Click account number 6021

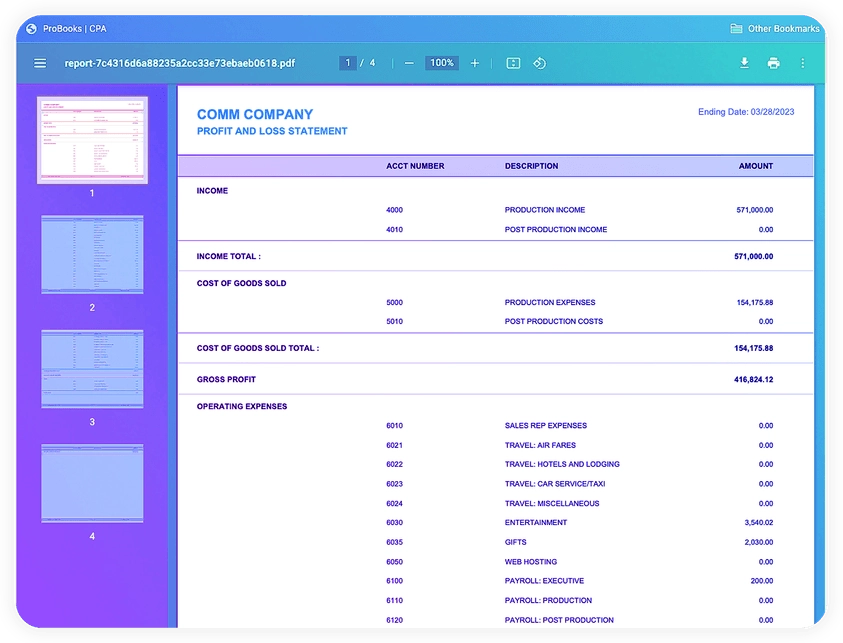click(394, 445)
